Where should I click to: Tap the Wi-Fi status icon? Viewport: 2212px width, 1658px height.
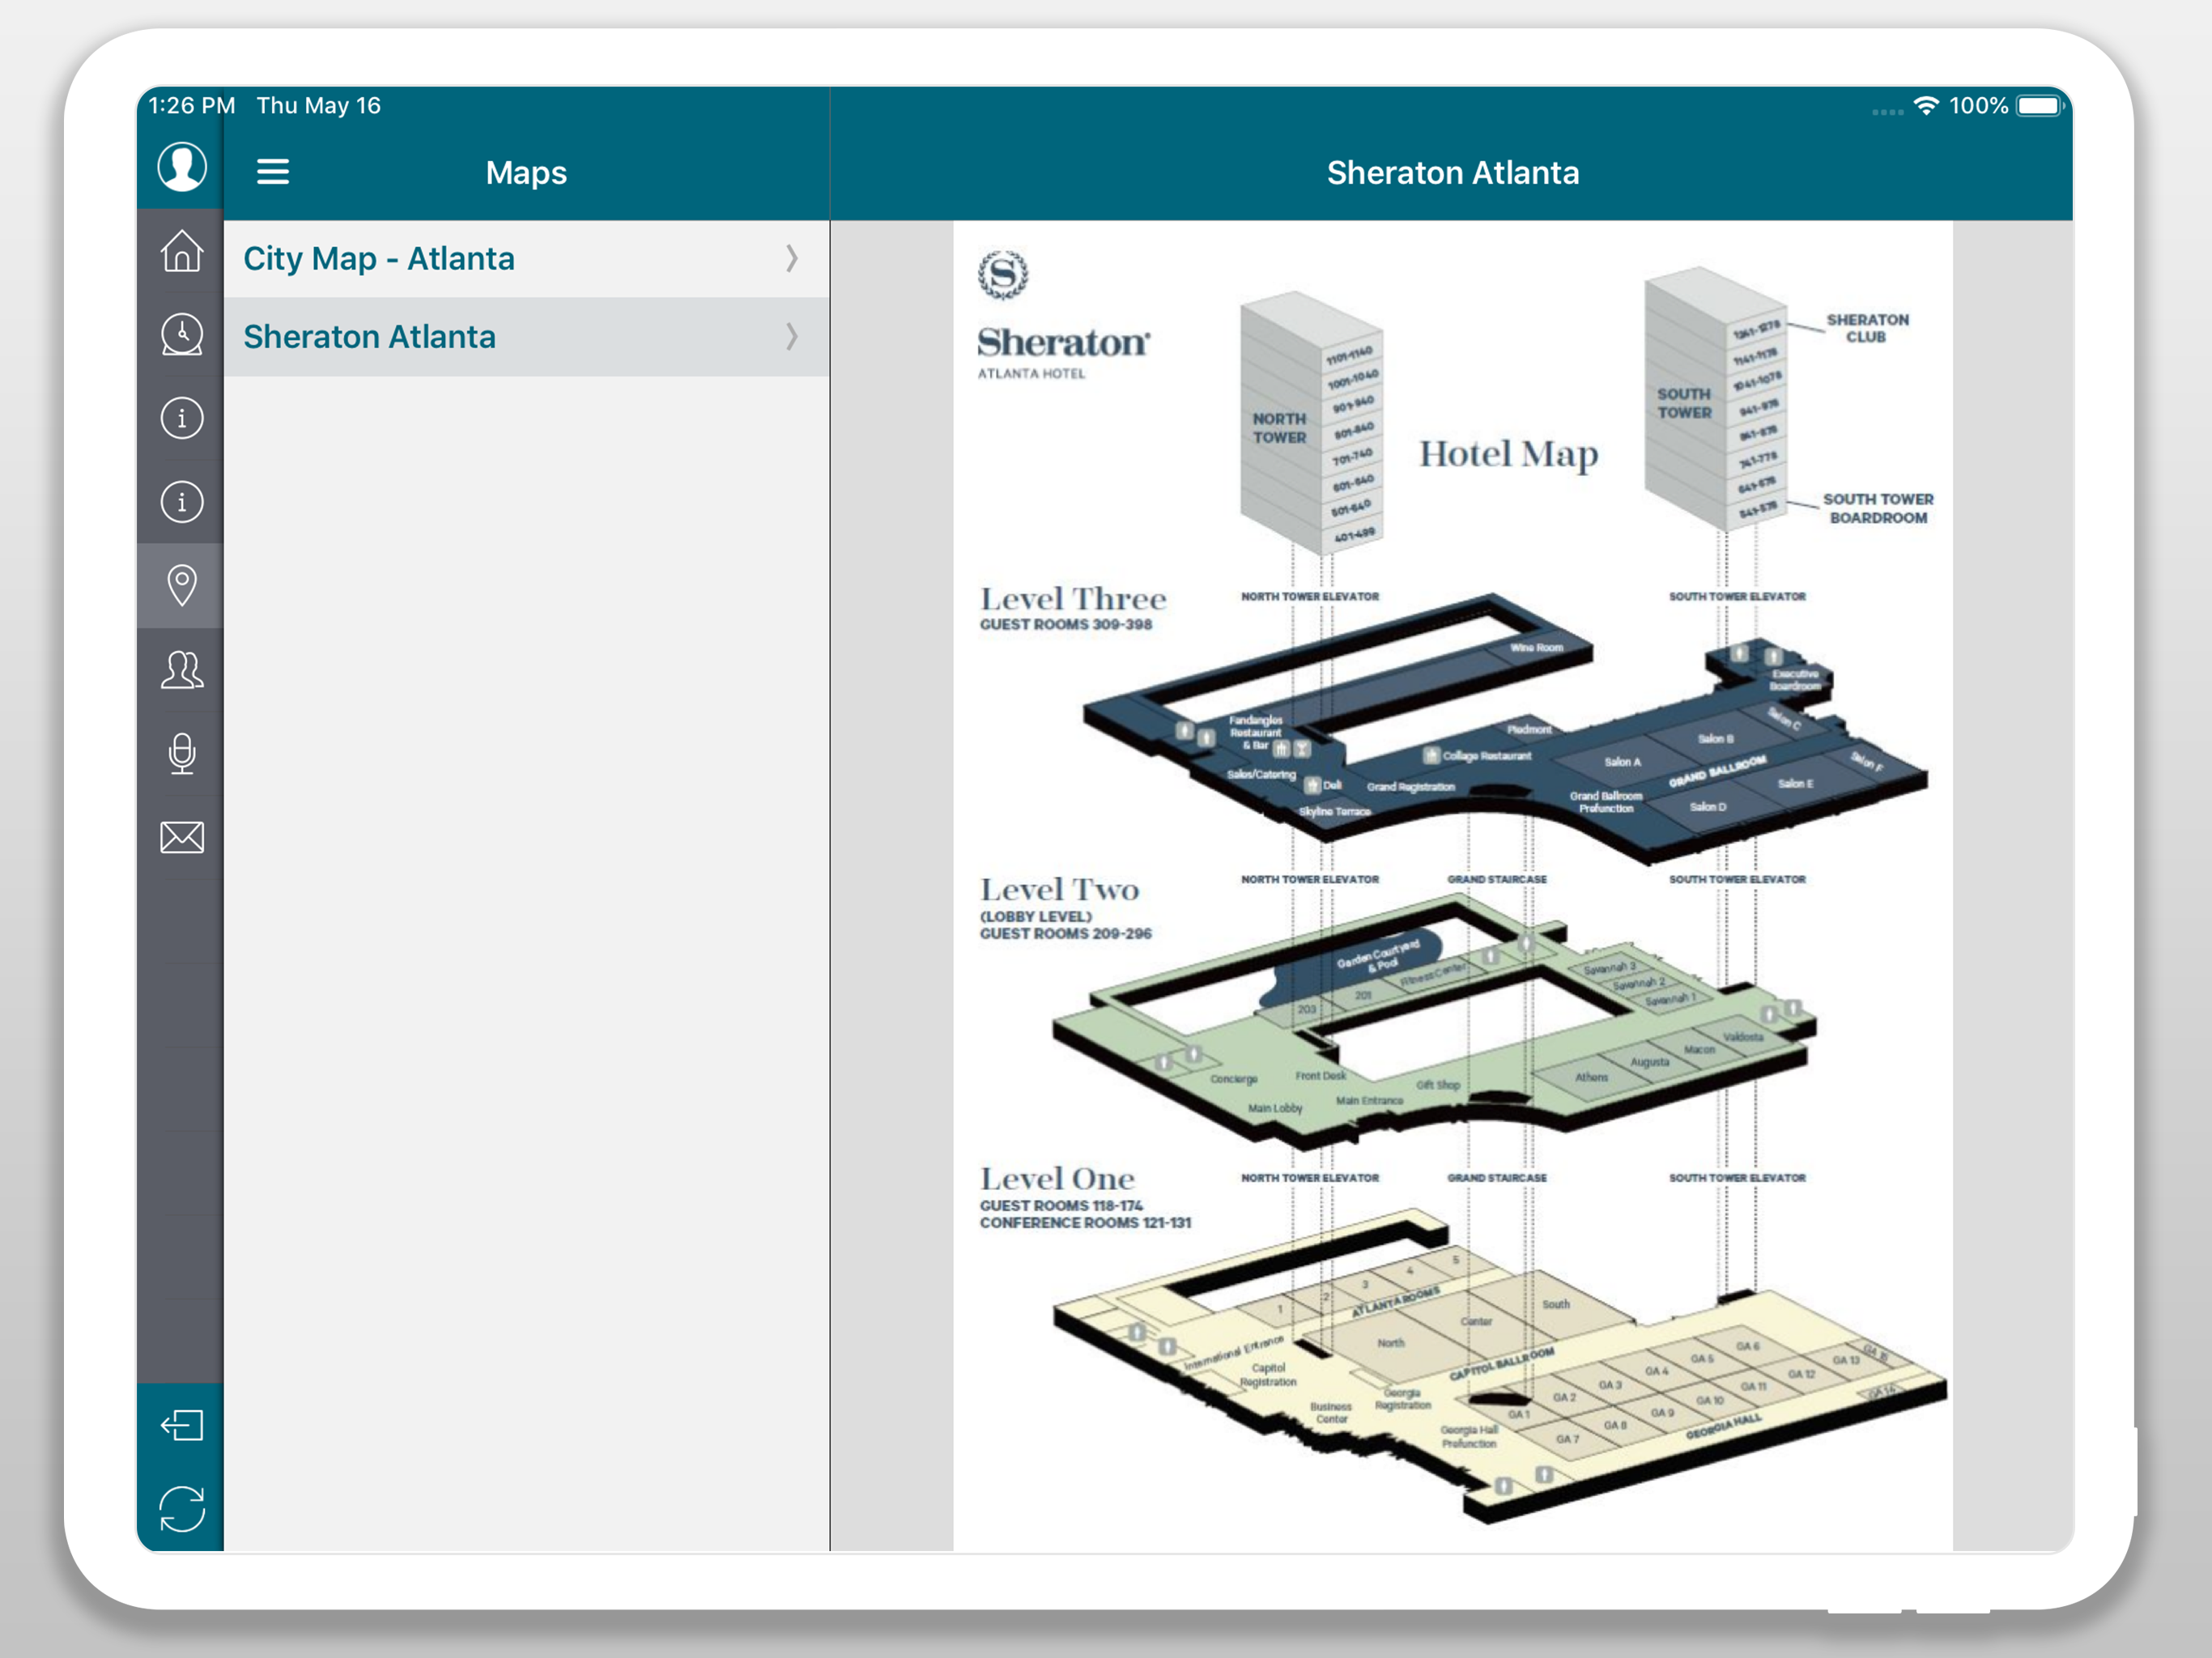coord(1926,106)
